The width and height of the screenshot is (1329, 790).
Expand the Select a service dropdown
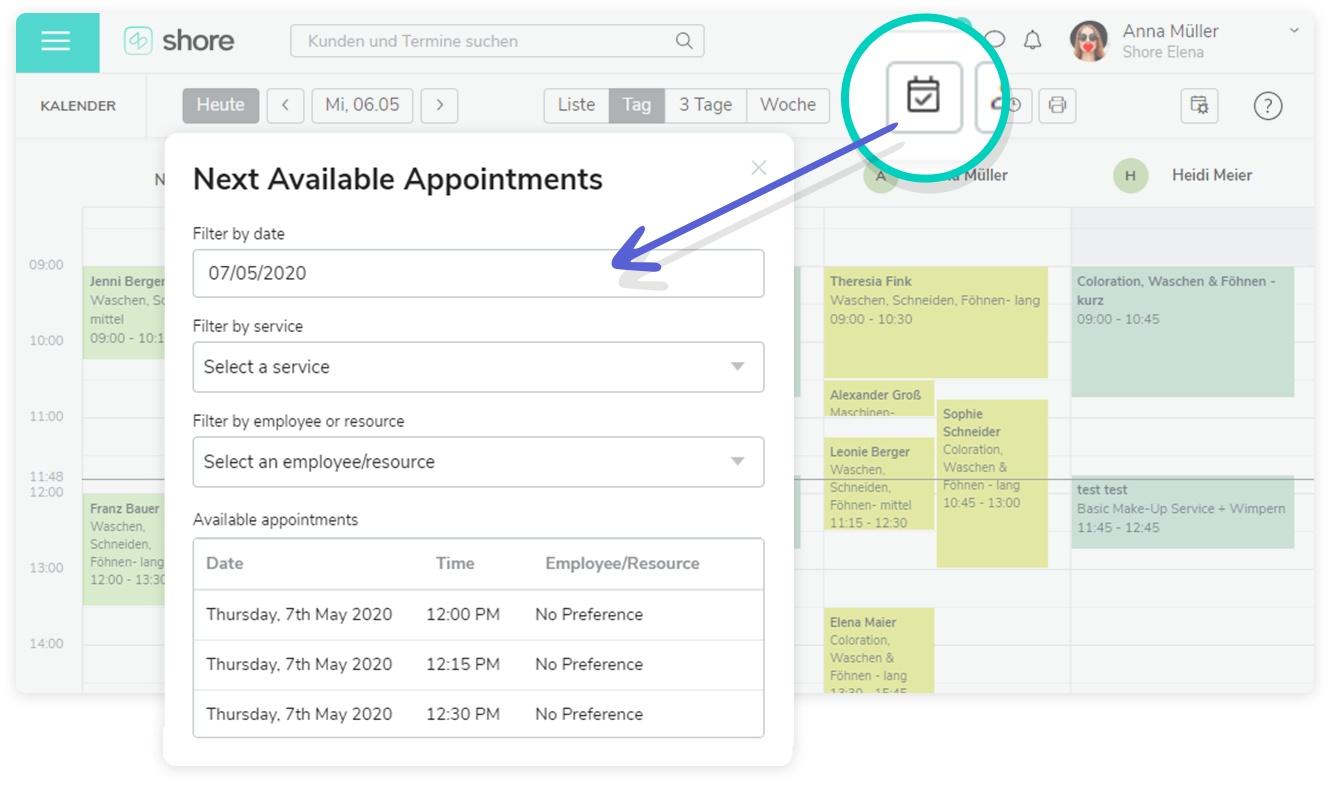tap(478, 367)
